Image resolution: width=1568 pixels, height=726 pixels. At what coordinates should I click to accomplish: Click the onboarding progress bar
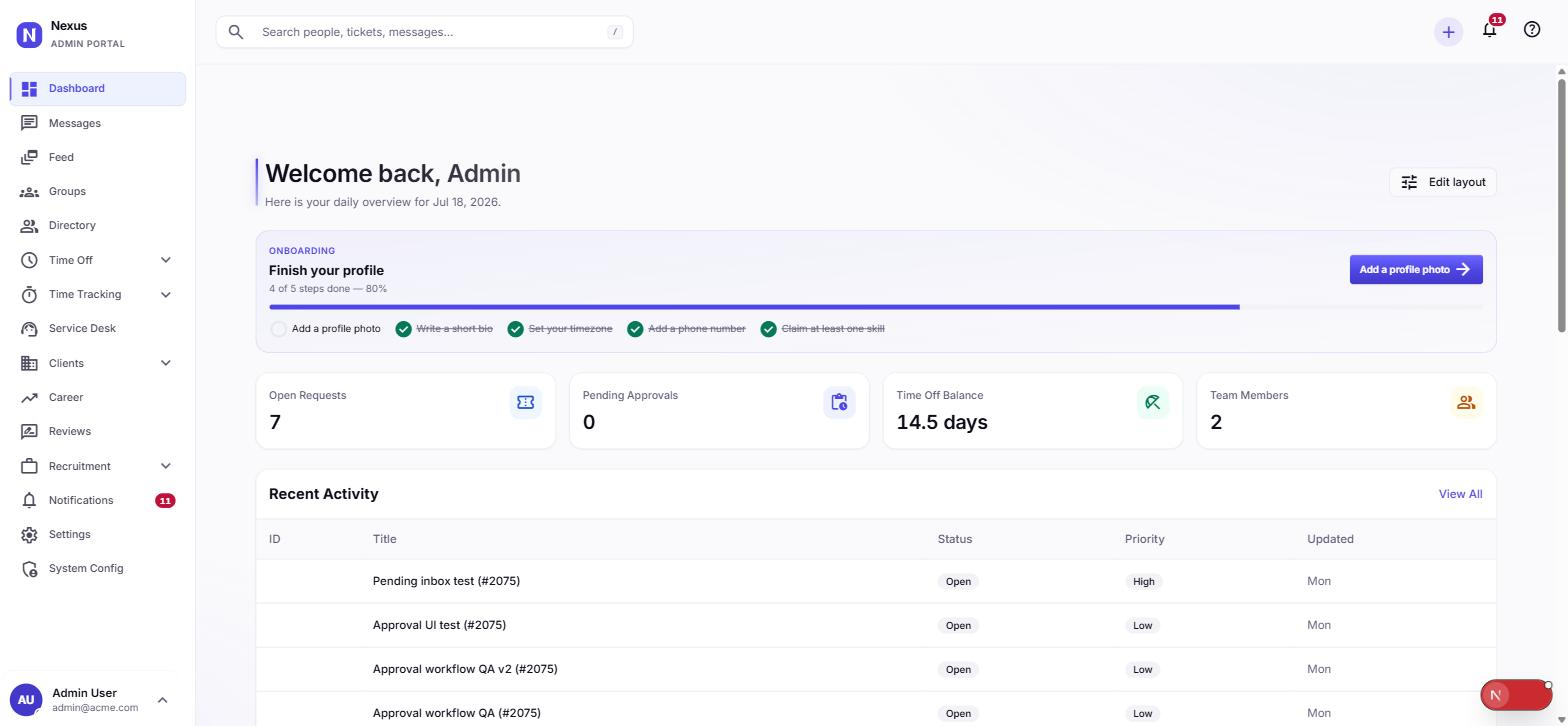(x=876, y=307)
